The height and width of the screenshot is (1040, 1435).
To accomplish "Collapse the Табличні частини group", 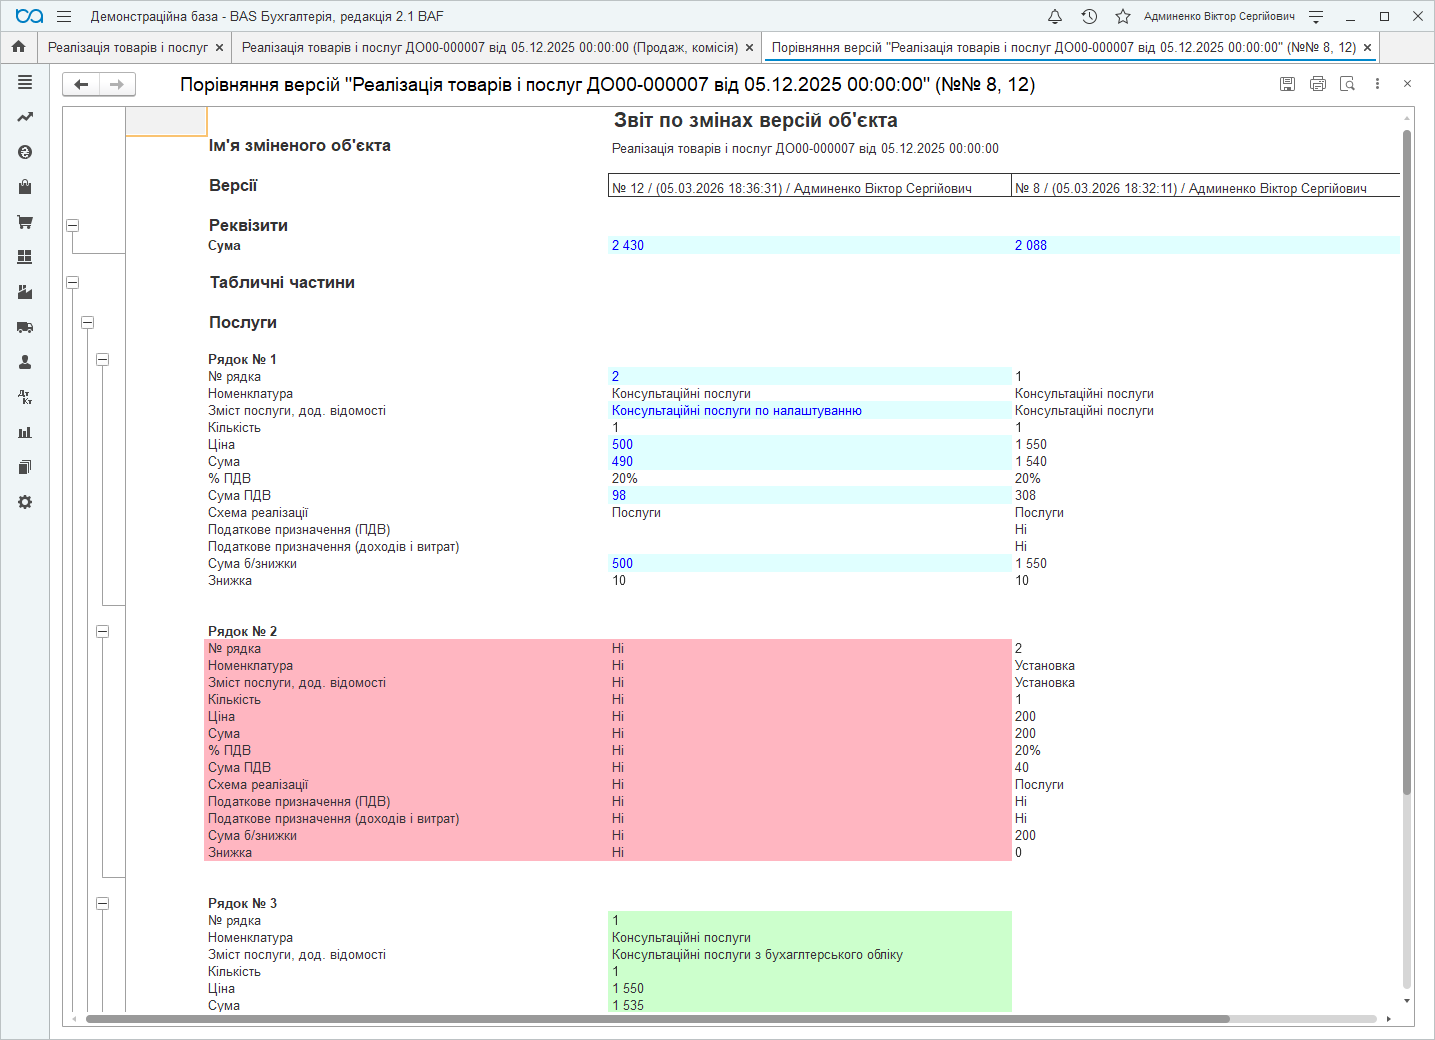I will [72, 283].
